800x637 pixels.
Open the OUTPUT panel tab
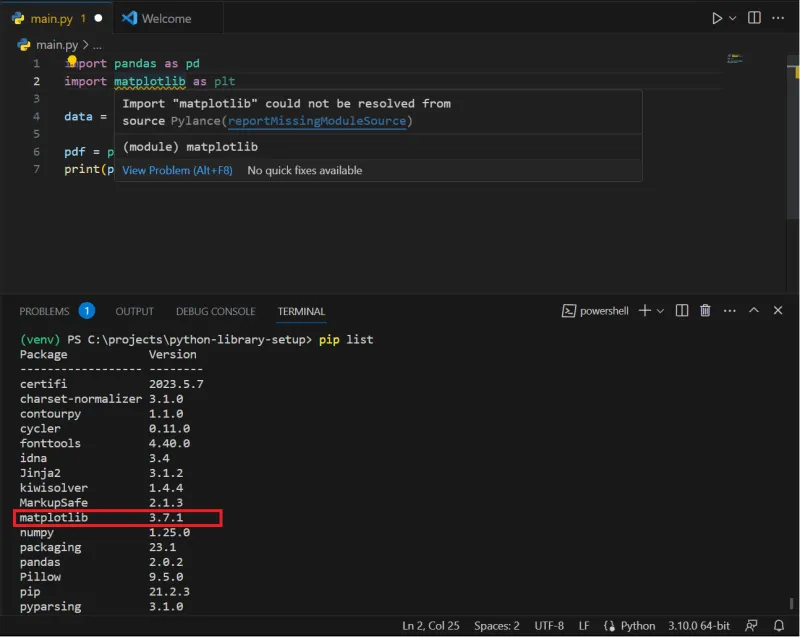click(x=133, y=311)
